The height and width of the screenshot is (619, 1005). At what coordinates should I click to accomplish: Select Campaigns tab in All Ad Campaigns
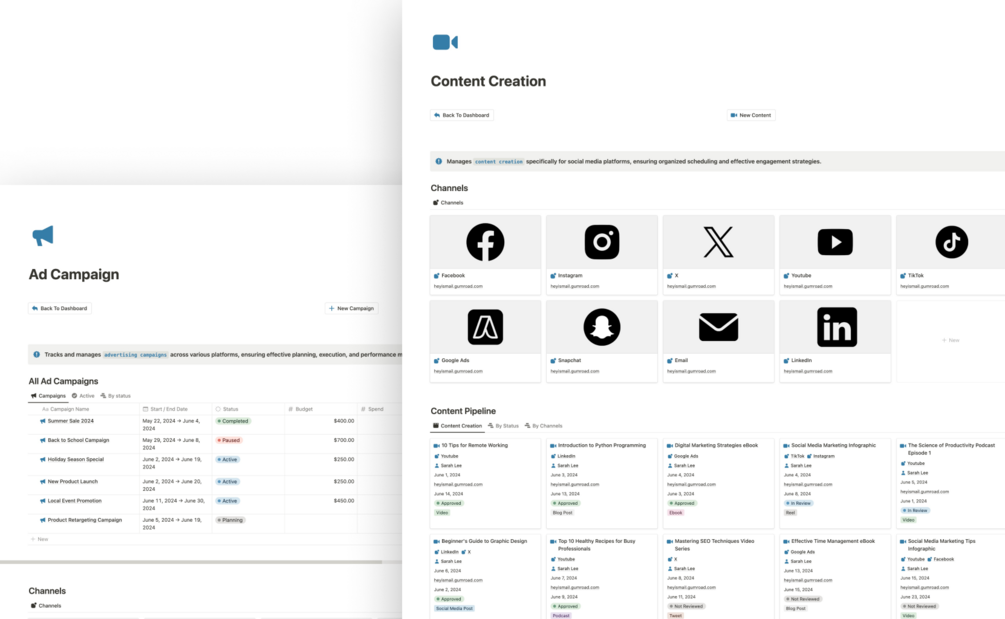48,396
